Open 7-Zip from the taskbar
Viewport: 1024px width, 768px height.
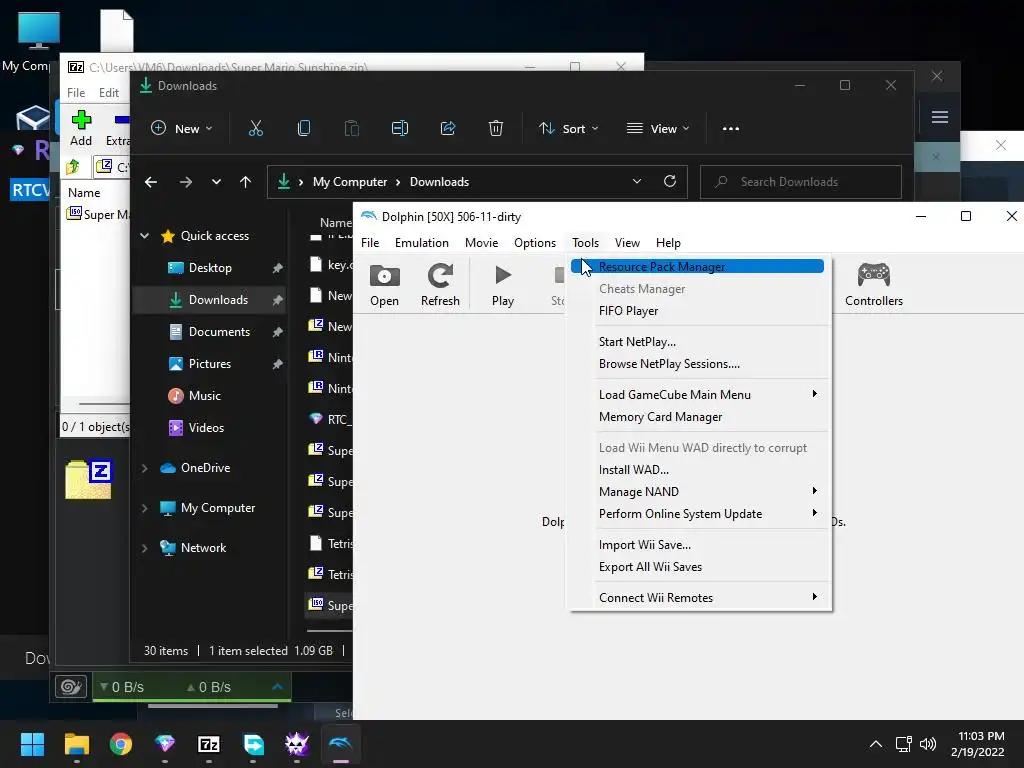[209, 744]
